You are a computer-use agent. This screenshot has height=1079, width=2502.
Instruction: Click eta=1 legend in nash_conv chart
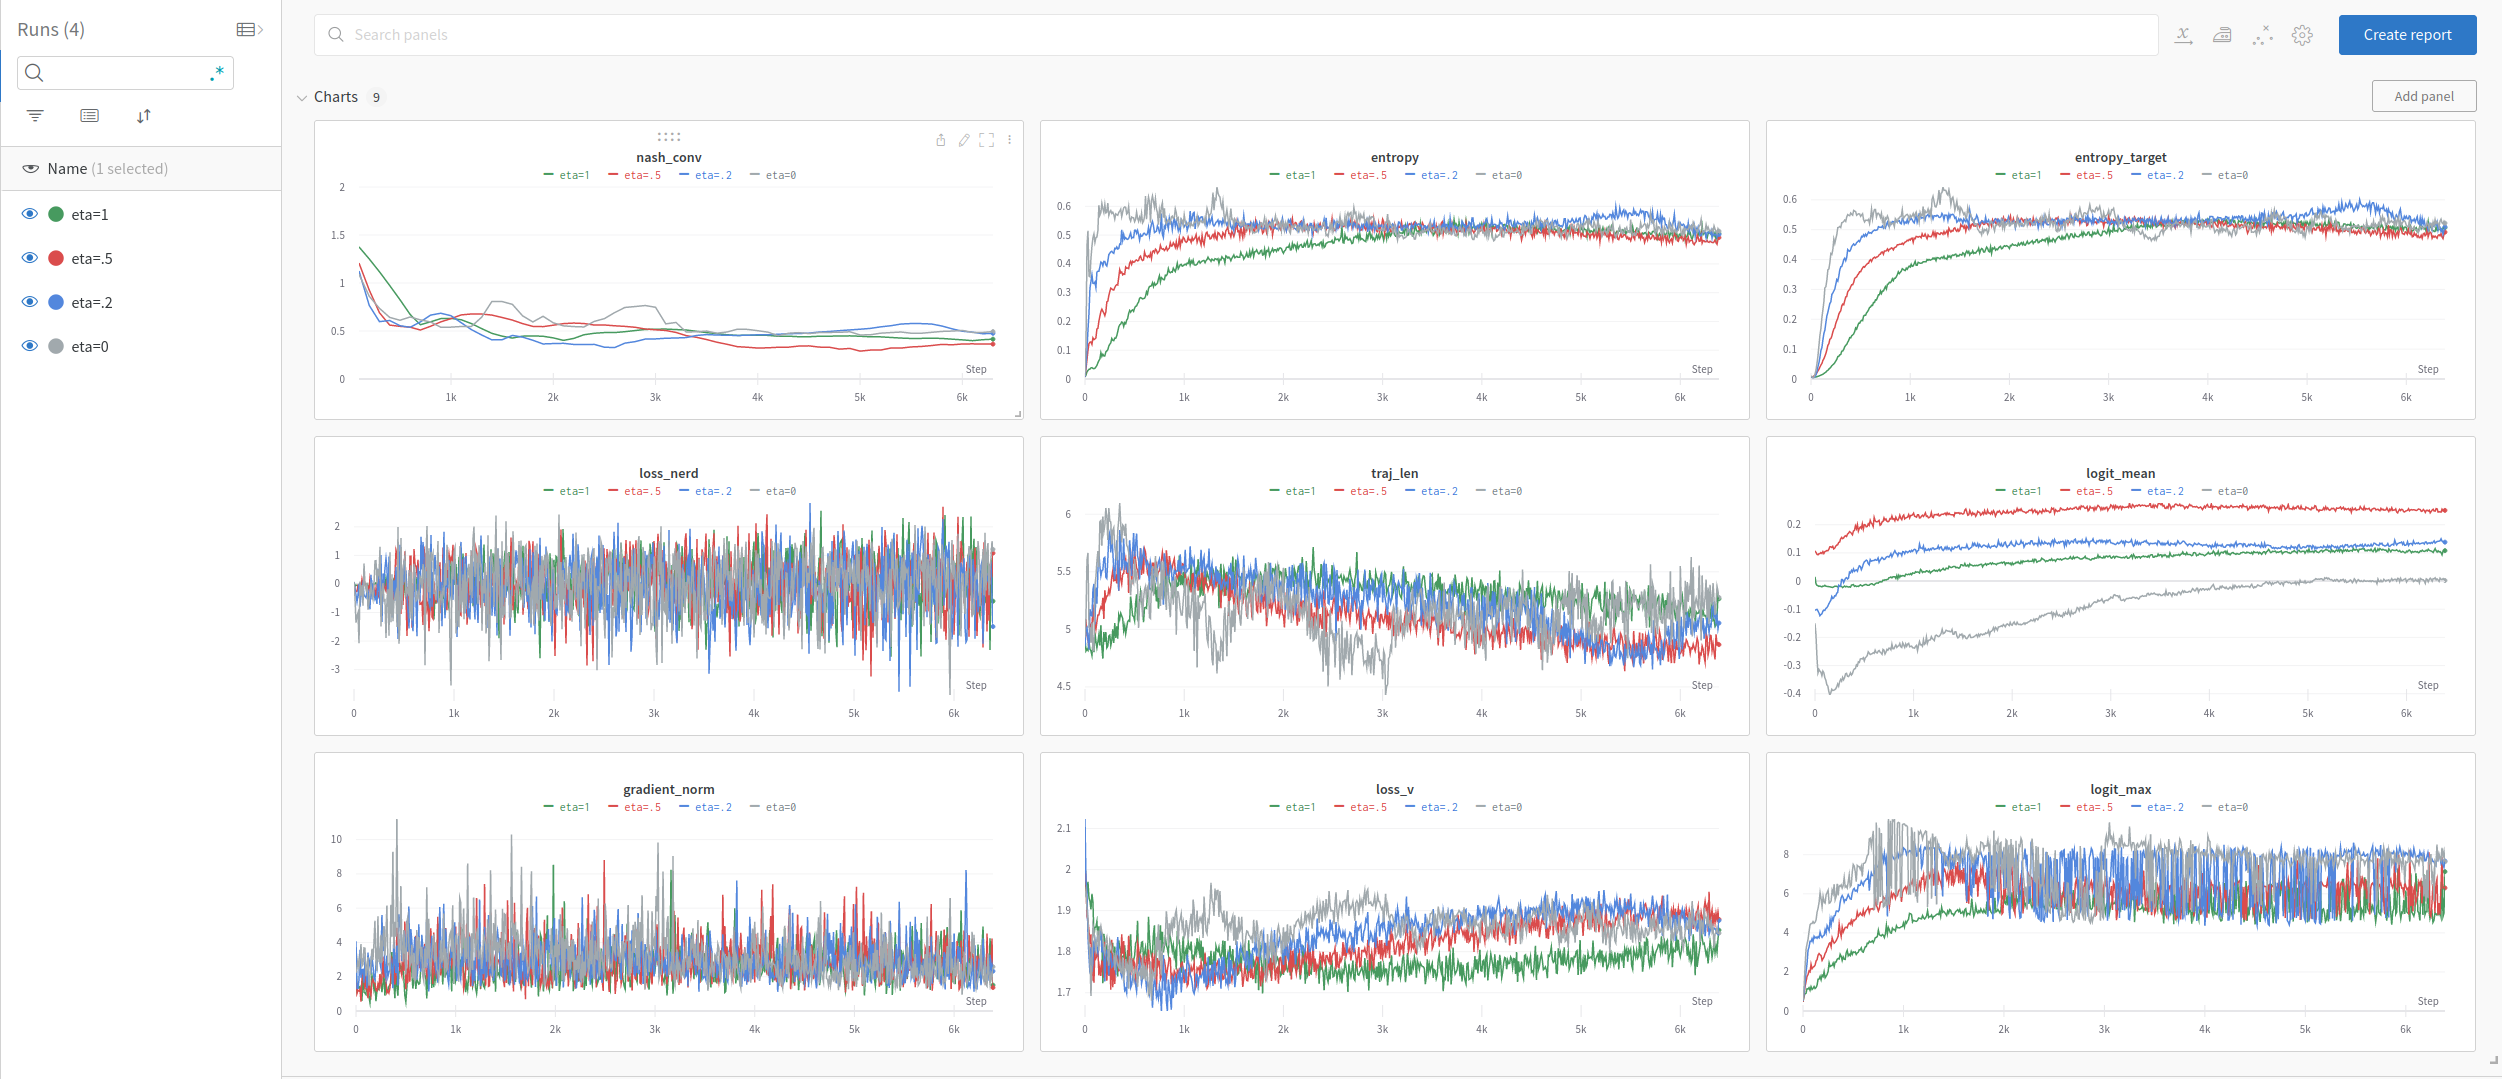567,175
